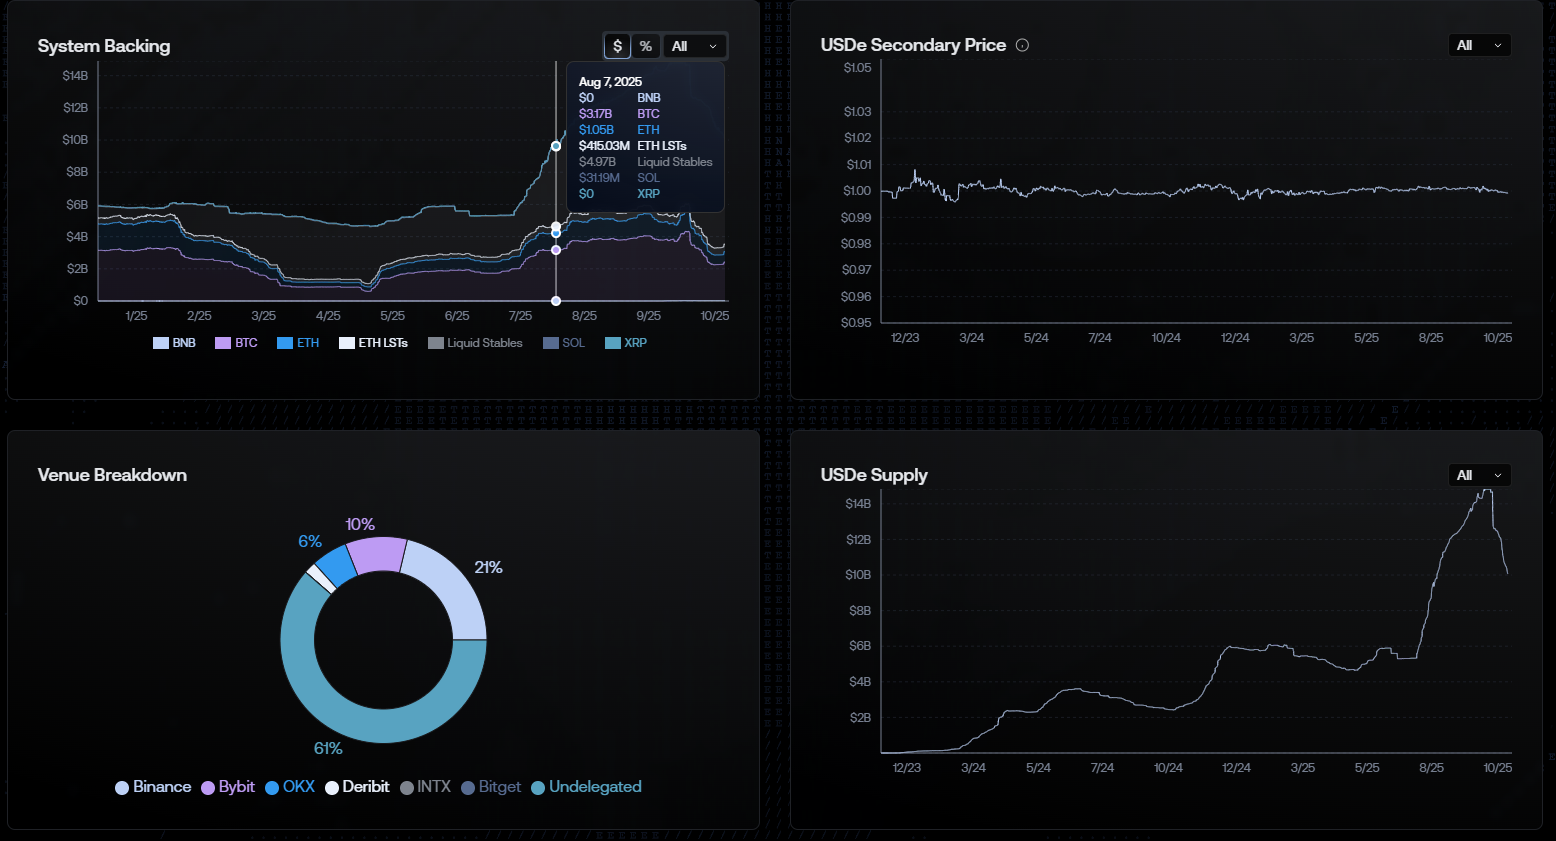This screenshot has height=841, width=1556.
Task: Click the Liquid Stables legend swatch
Action: 435,343
